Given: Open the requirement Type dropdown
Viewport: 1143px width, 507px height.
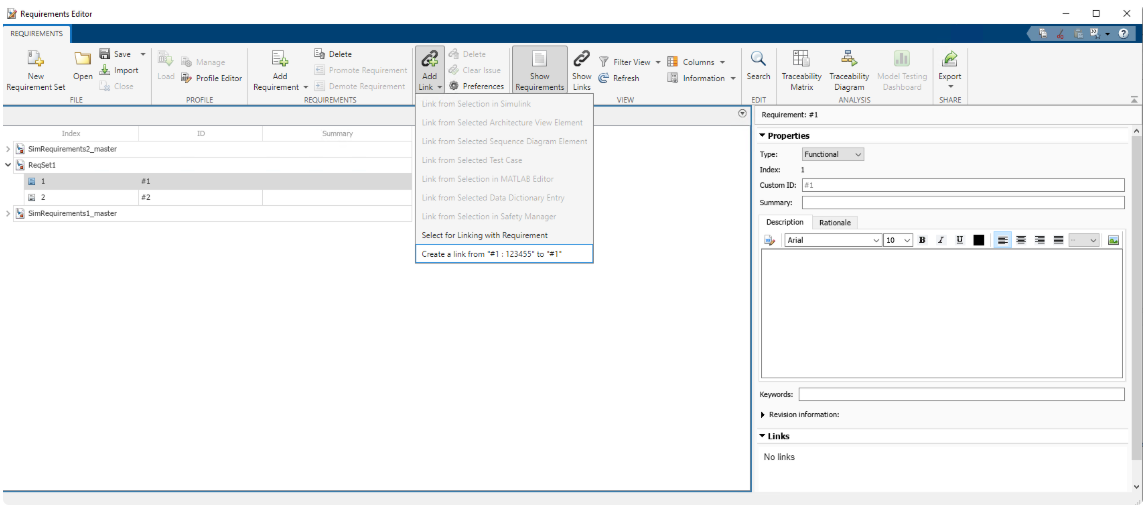Looking at the screenshot, I should point(832,154).
